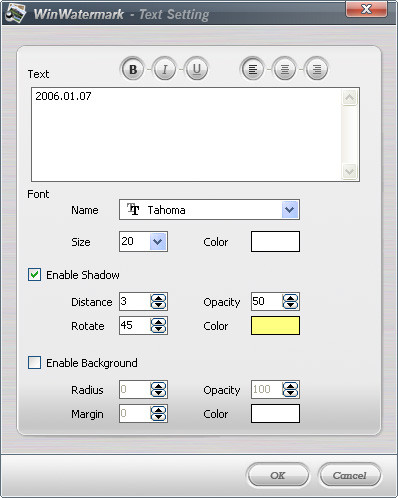Image resolution: width=398 pixels, height=498 pixels.
Task: Increase shadow Opacity with up arrow
Action: point(290,298)
